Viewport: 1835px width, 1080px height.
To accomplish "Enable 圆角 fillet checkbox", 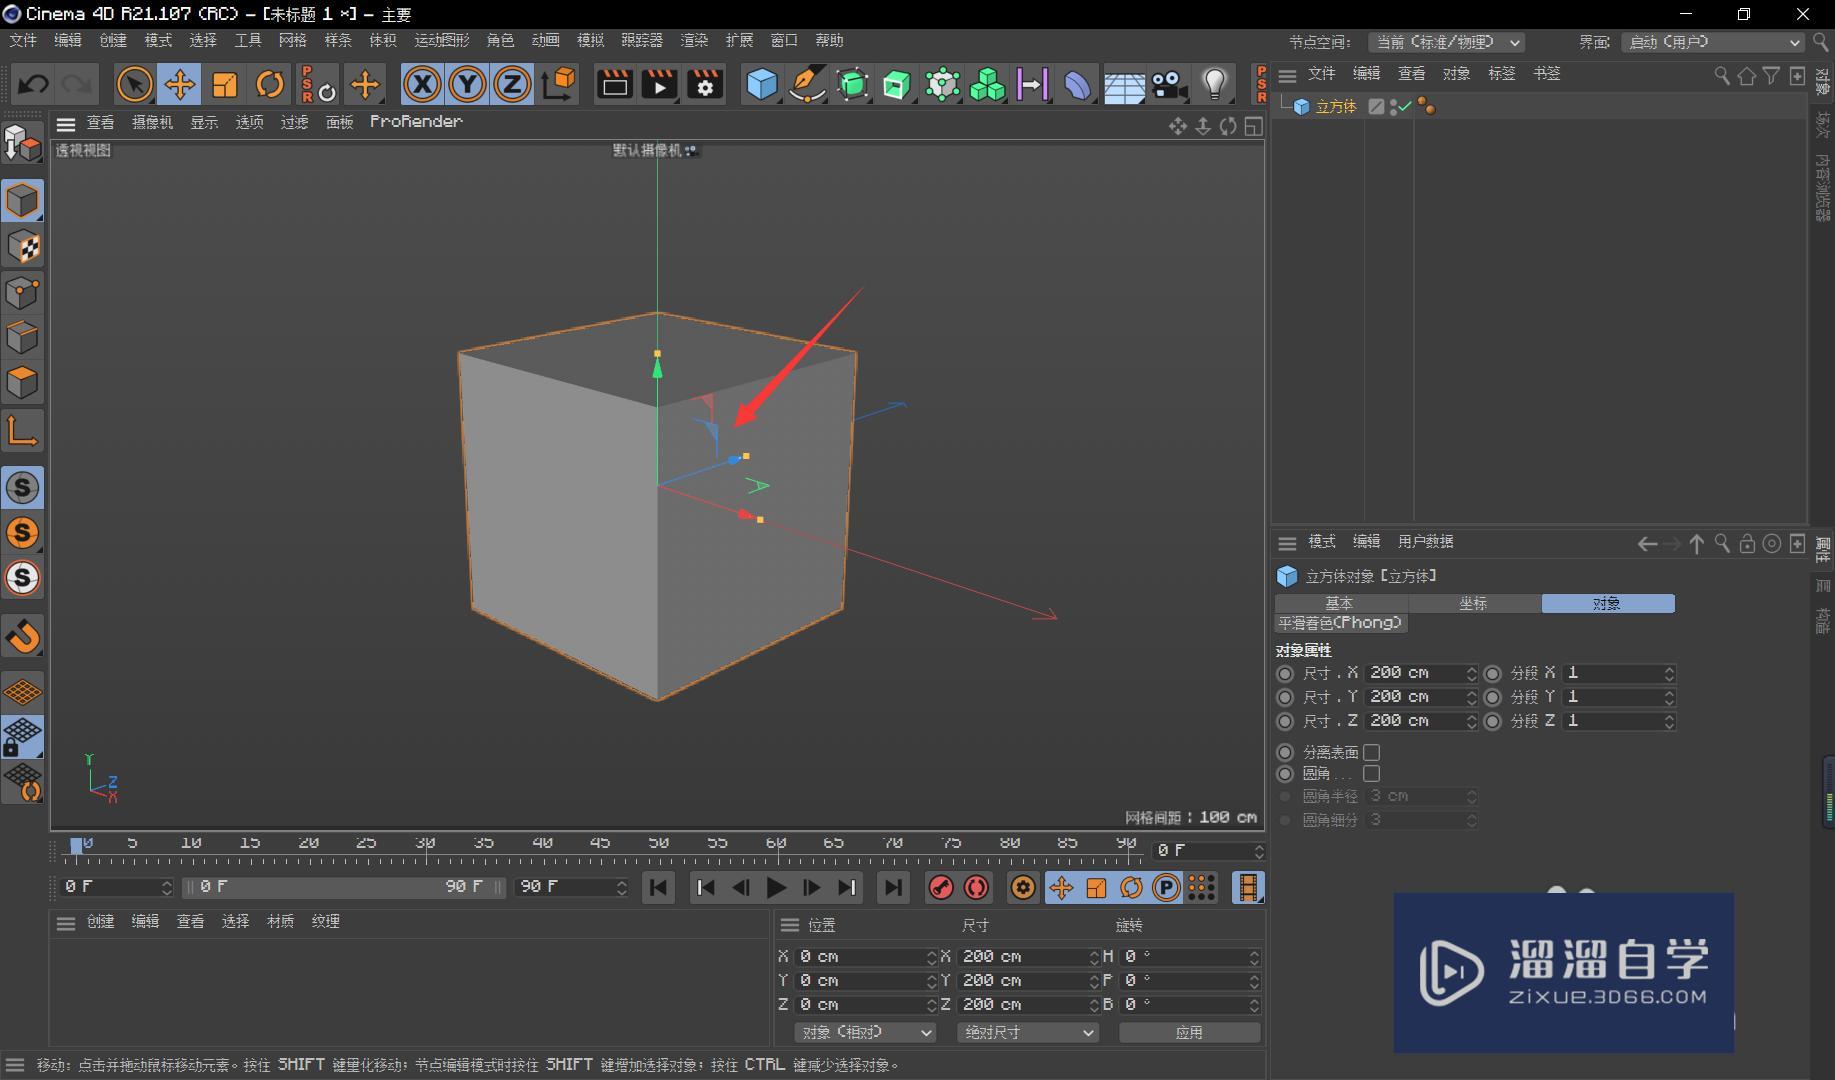I will click(1372, 774).
